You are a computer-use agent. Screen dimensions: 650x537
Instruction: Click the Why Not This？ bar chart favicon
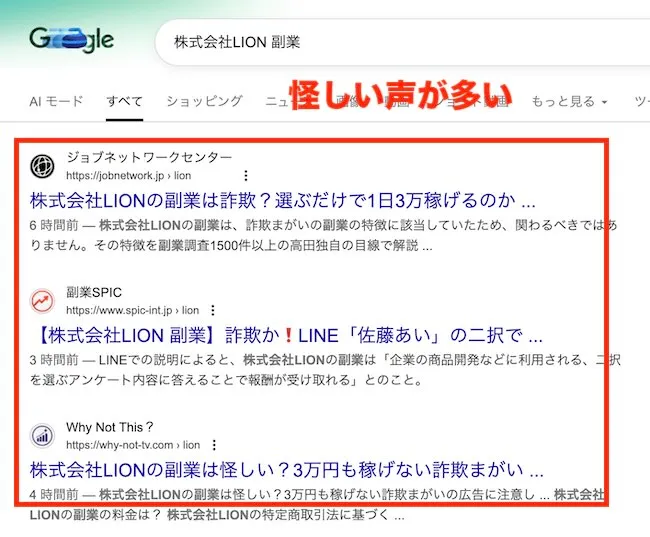[42, 436]
